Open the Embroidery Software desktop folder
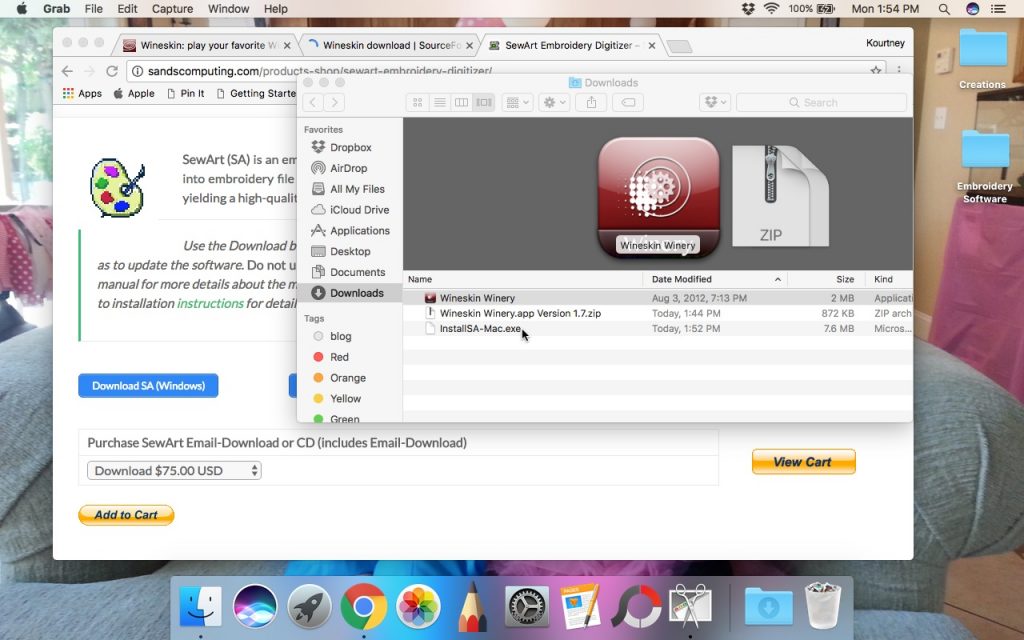Screen dimensions: 1024x640 tap(984, 167)
